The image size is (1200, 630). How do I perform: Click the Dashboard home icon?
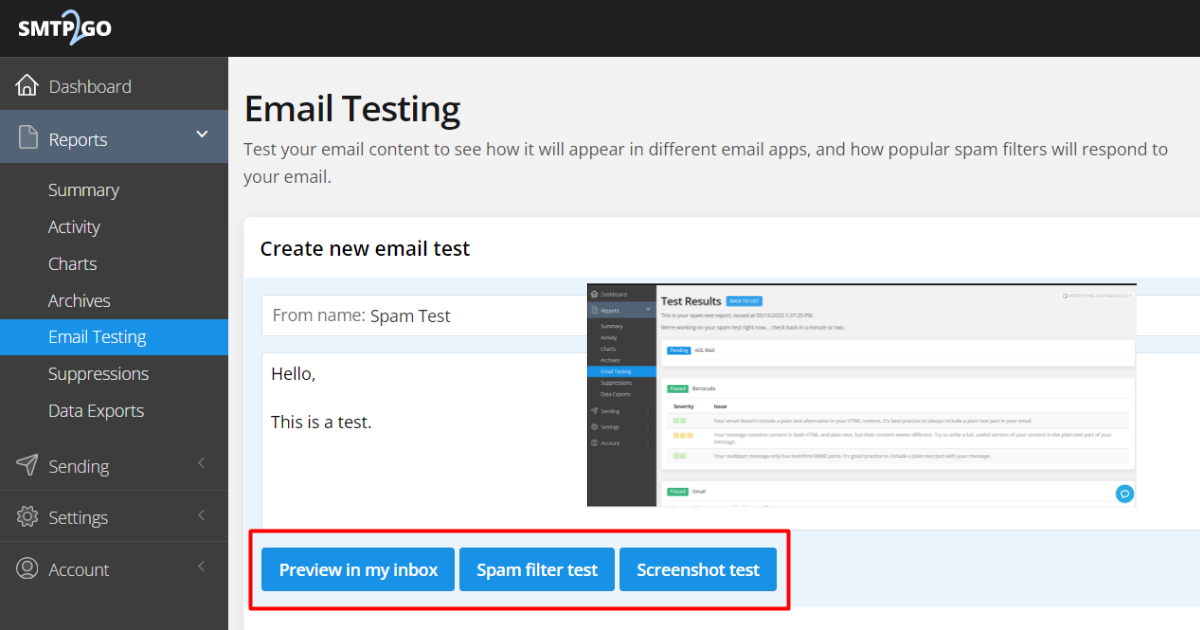[x=28, y=86]
